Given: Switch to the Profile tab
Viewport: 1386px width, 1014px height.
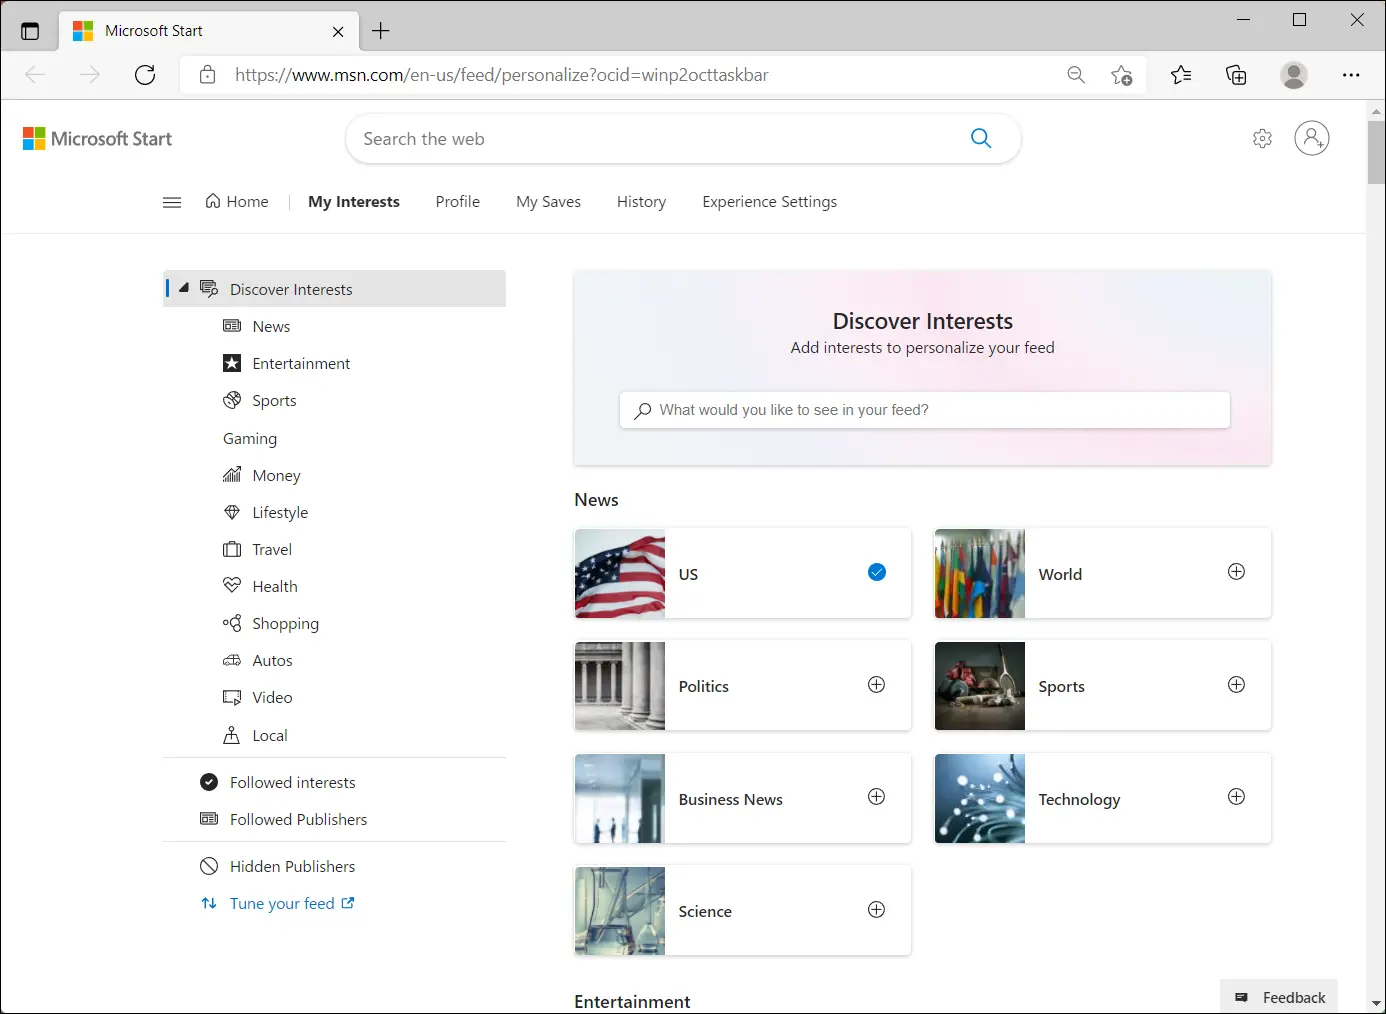Looking at the screenshot, I should [x=457, y=202].
